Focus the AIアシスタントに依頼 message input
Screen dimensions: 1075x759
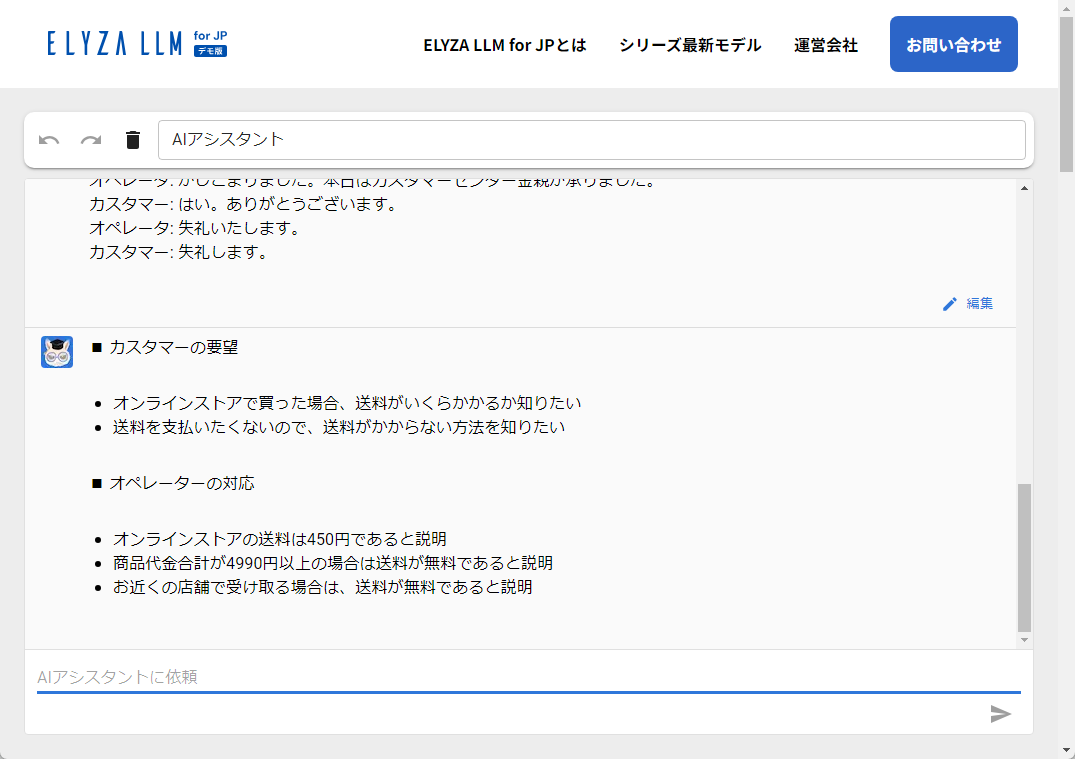point(400,677)
